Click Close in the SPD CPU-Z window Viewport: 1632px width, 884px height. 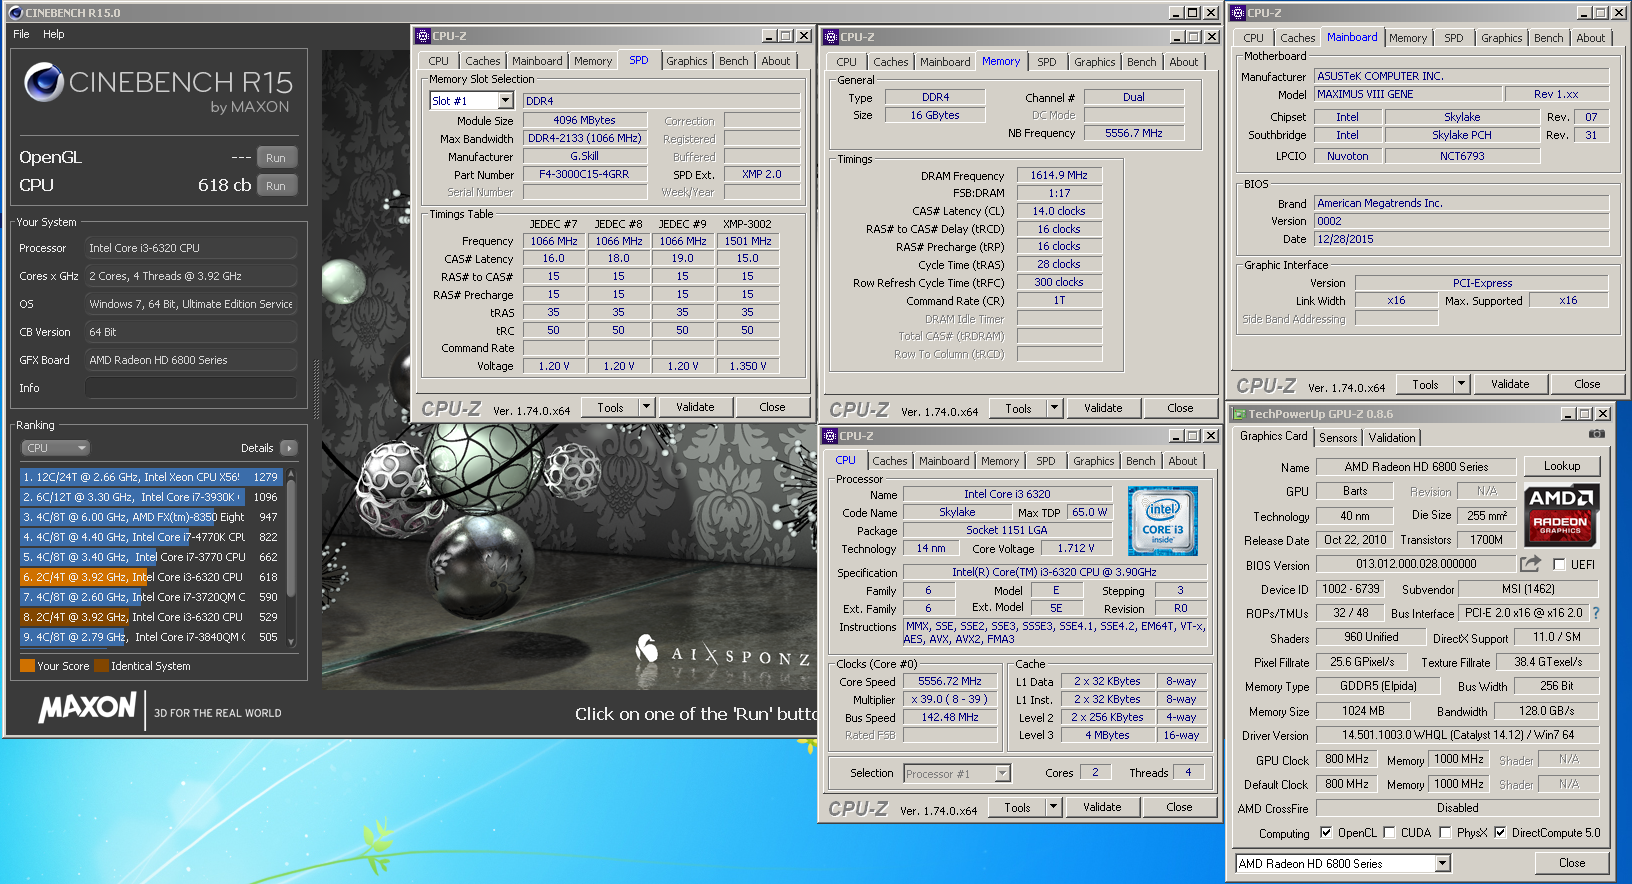click(772, 407)
